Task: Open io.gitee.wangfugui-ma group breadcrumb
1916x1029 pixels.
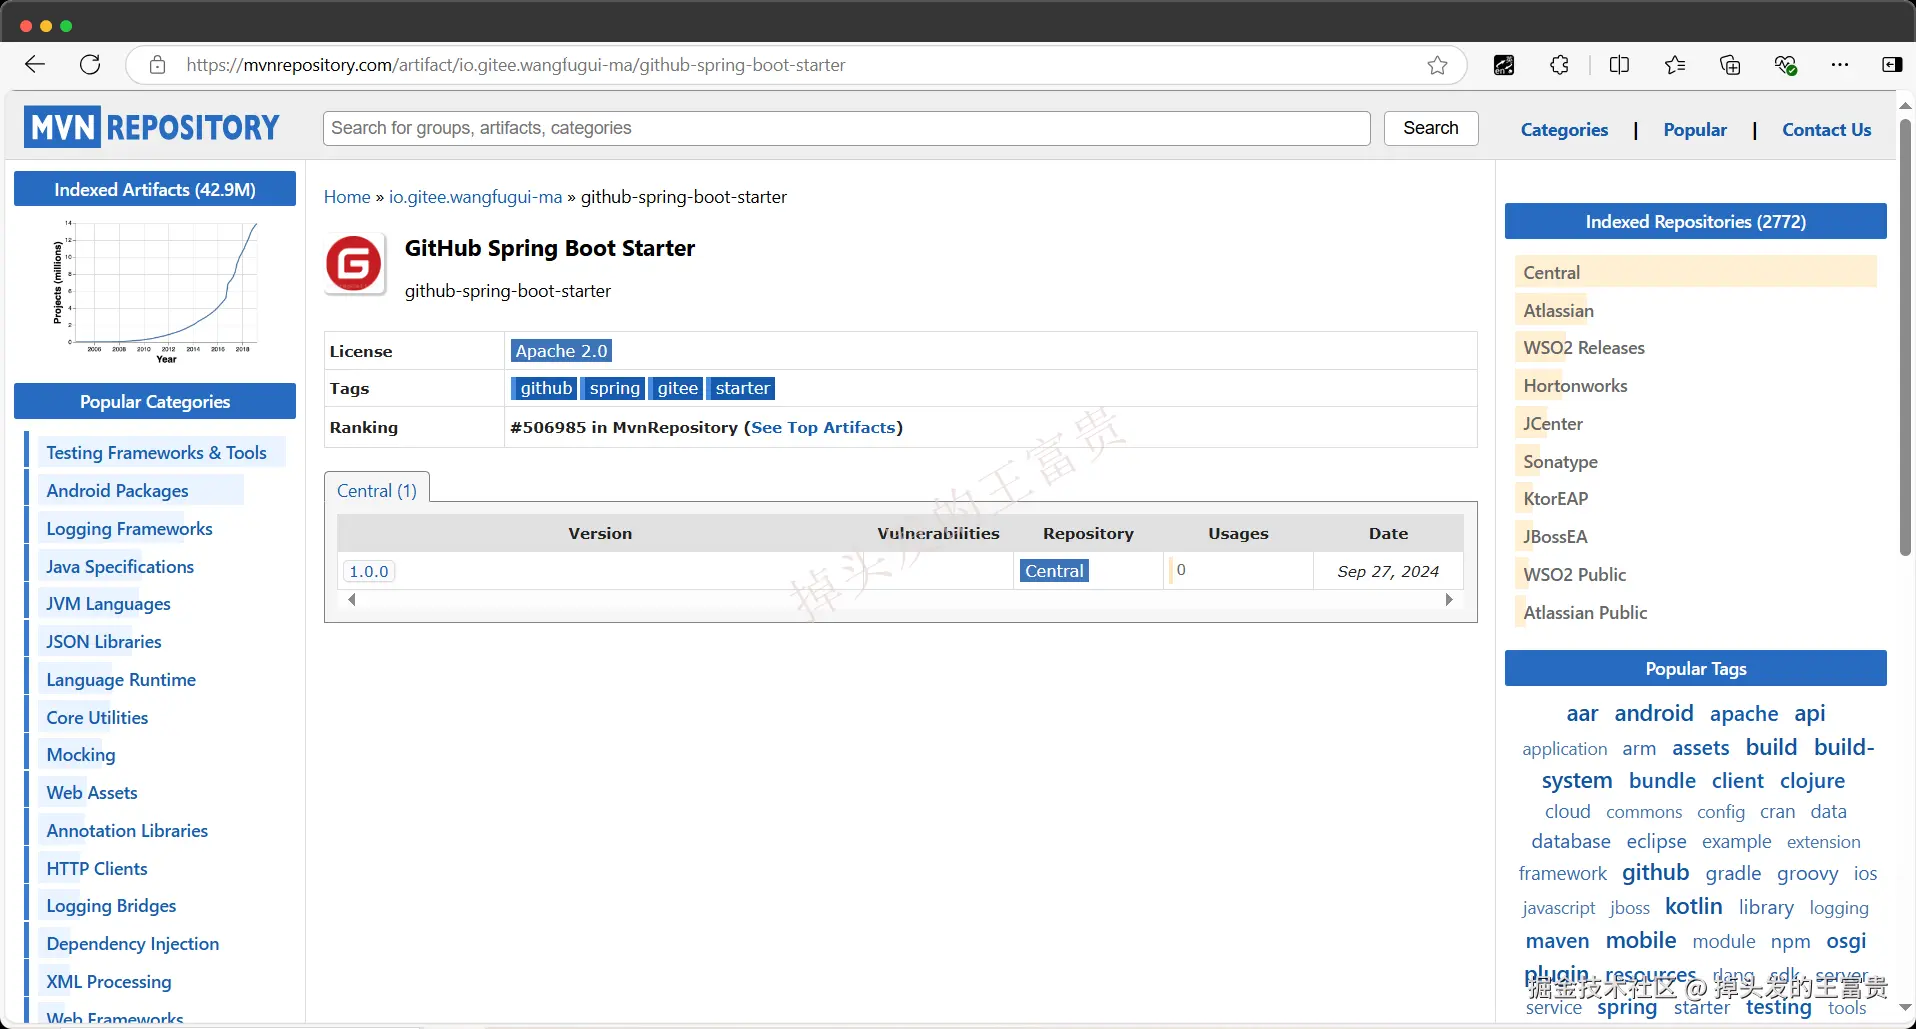Action: point(476,197)
